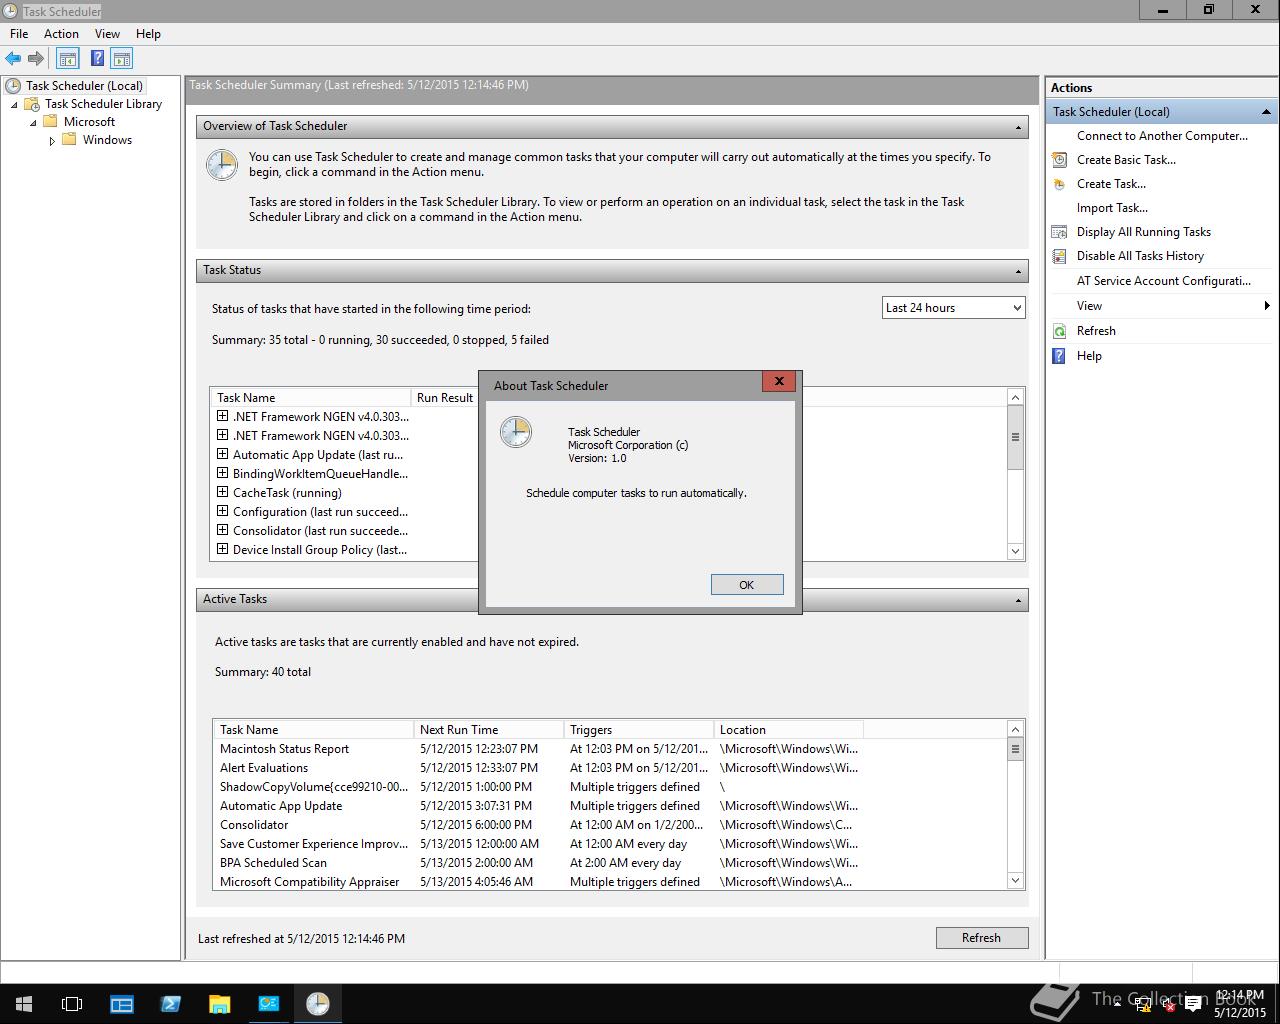Expand the Consolidator status row
This screenshot has height=1024, width=1280.
pos(222,530)
